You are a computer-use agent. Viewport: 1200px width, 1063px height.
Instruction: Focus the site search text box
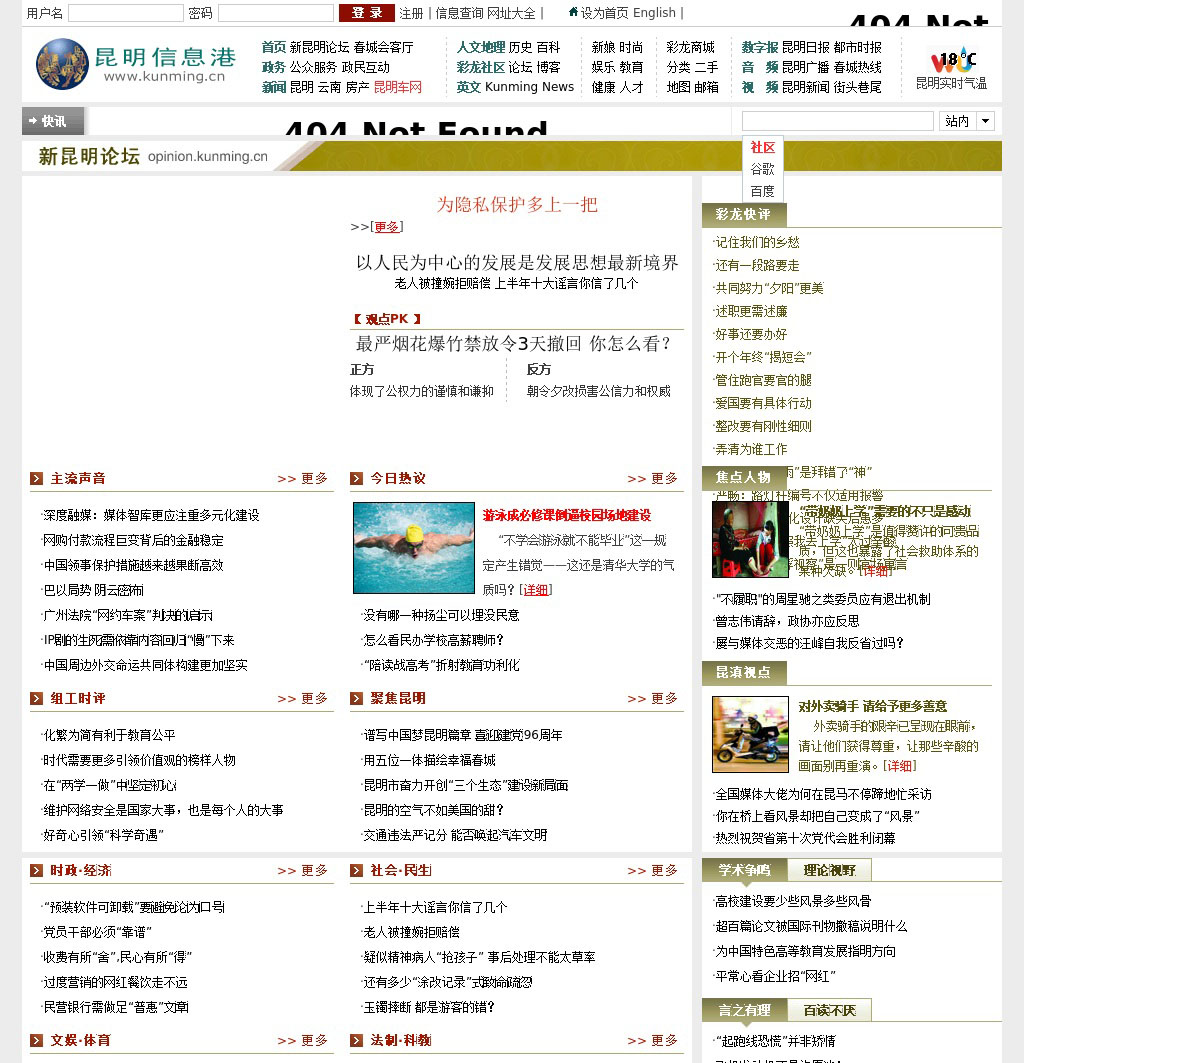tap(837, 121)
